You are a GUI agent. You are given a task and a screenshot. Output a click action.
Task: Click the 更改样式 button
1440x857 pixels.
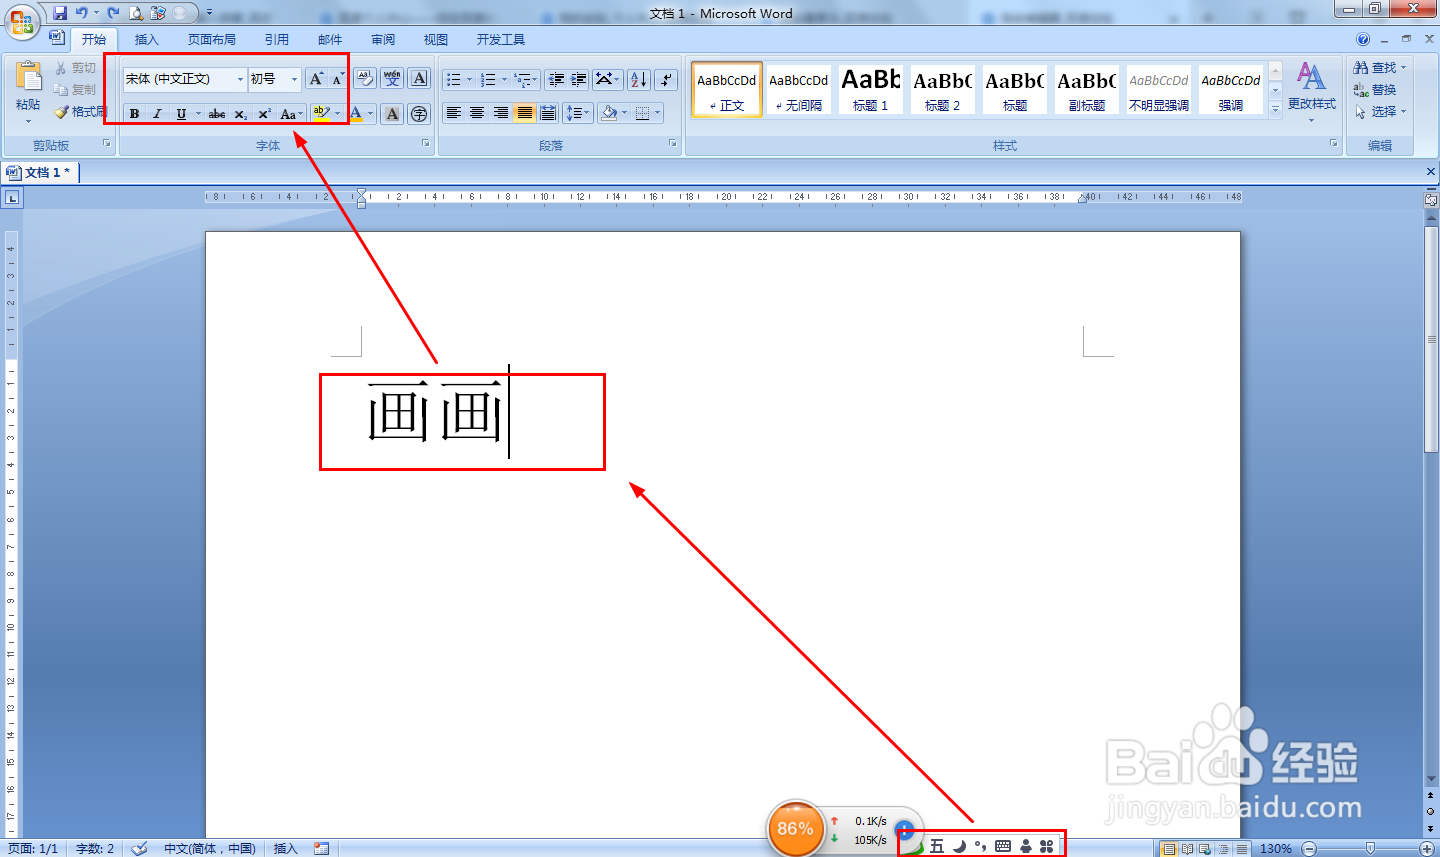tap(1311, 90)
